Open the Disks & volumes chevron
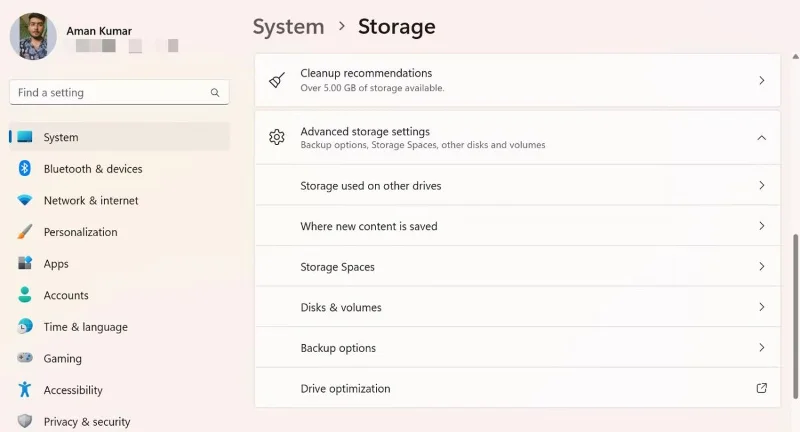The image size is (800, 432). (761, 307)
